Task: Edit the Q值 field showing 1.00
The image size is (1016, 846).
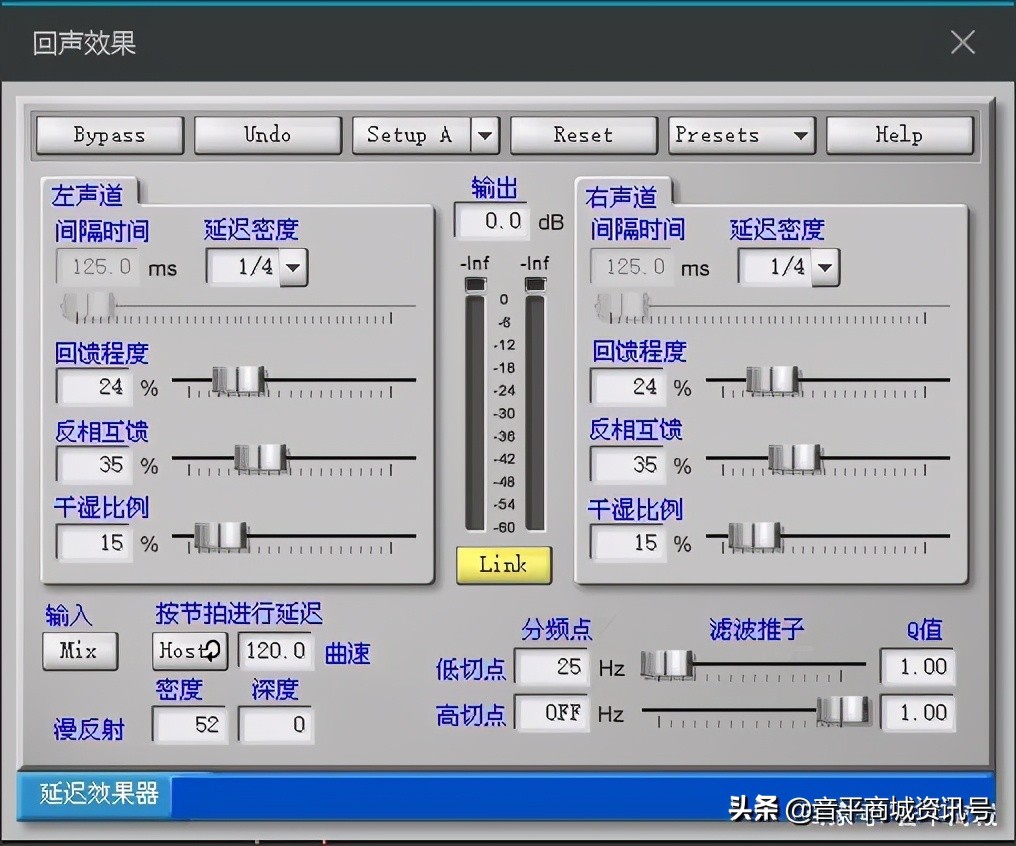Action: (x=917, y=666)
